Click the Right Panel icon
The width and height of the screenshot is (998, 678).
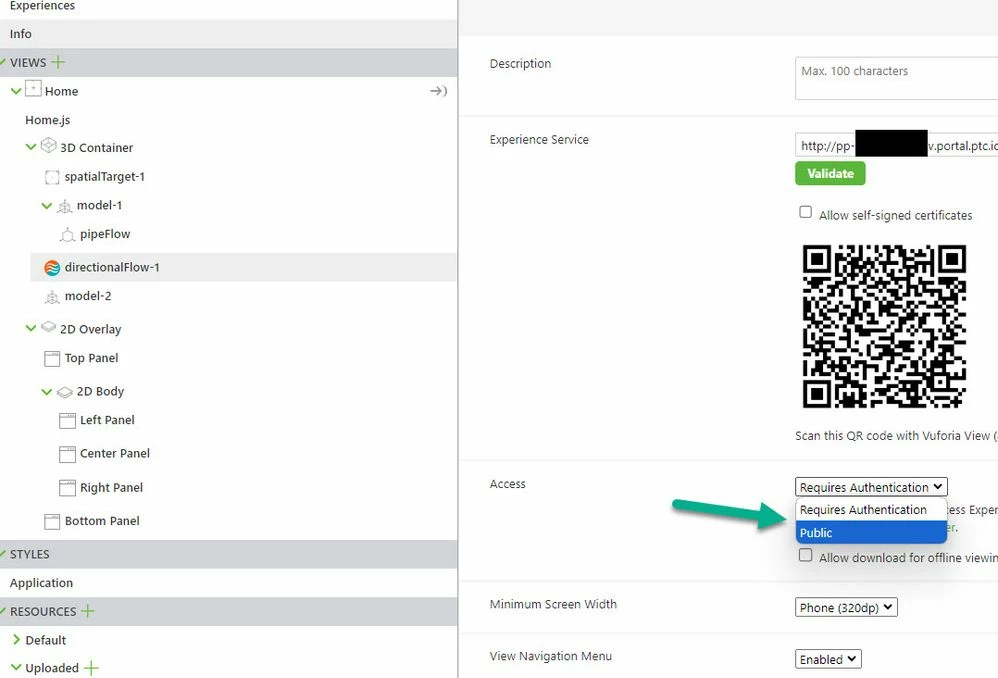[x=67, y=488]
